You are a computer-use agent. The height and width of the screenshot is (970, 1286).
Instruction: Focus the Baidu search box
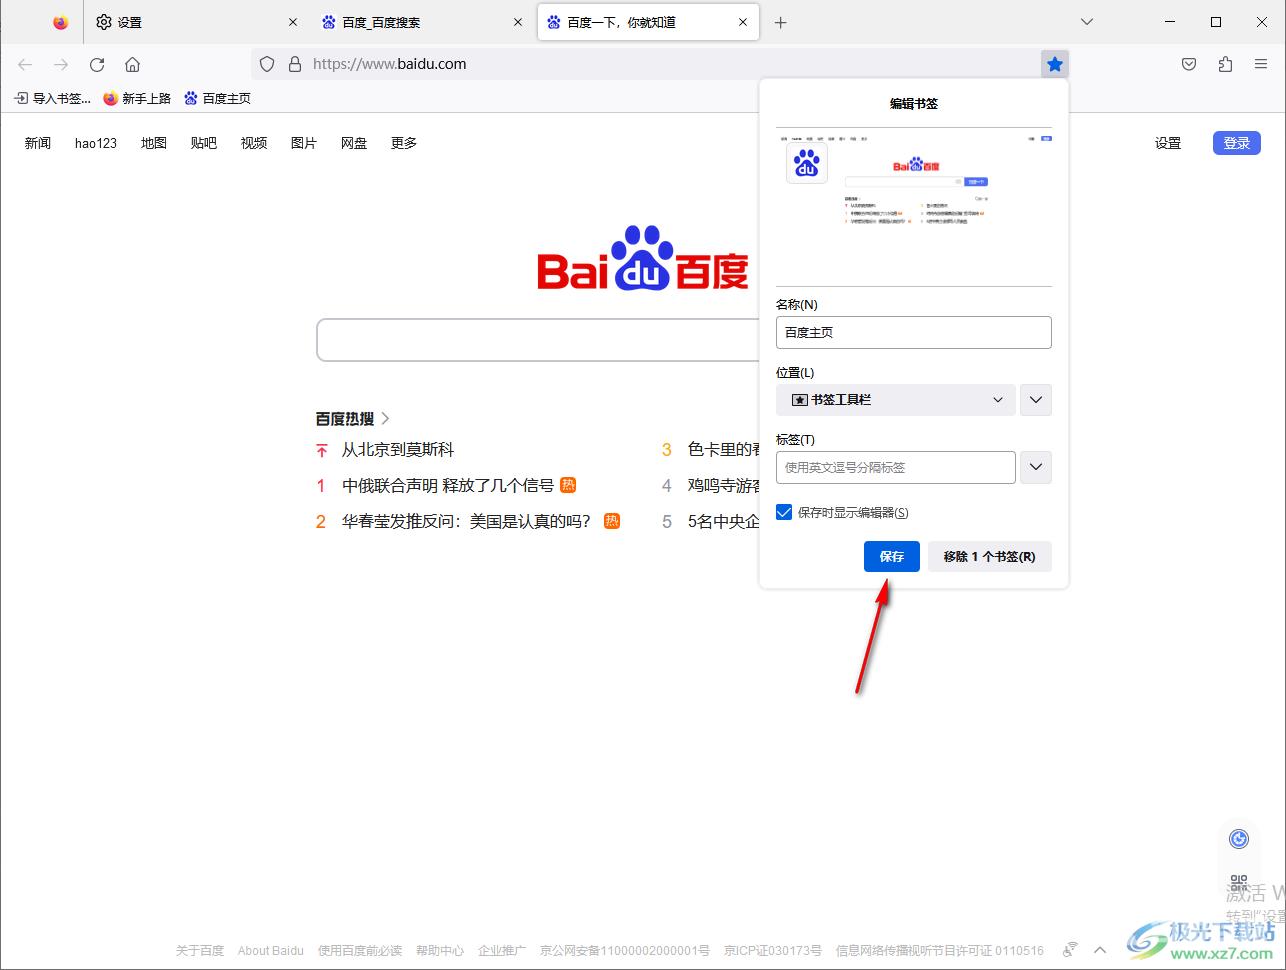(540, 340)
